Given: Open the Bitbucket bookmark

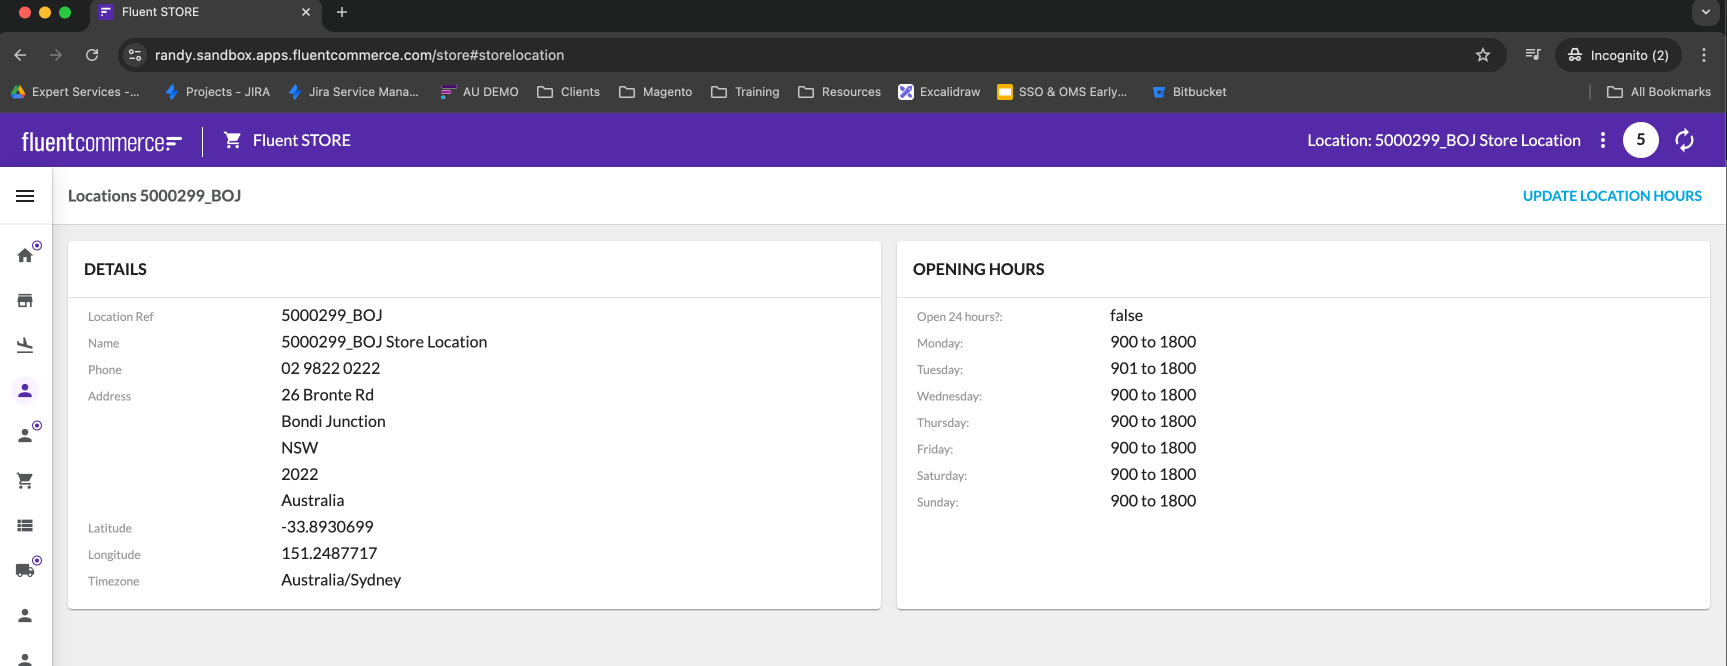Looking at the screenshot, I should (x=1189, y=92).
